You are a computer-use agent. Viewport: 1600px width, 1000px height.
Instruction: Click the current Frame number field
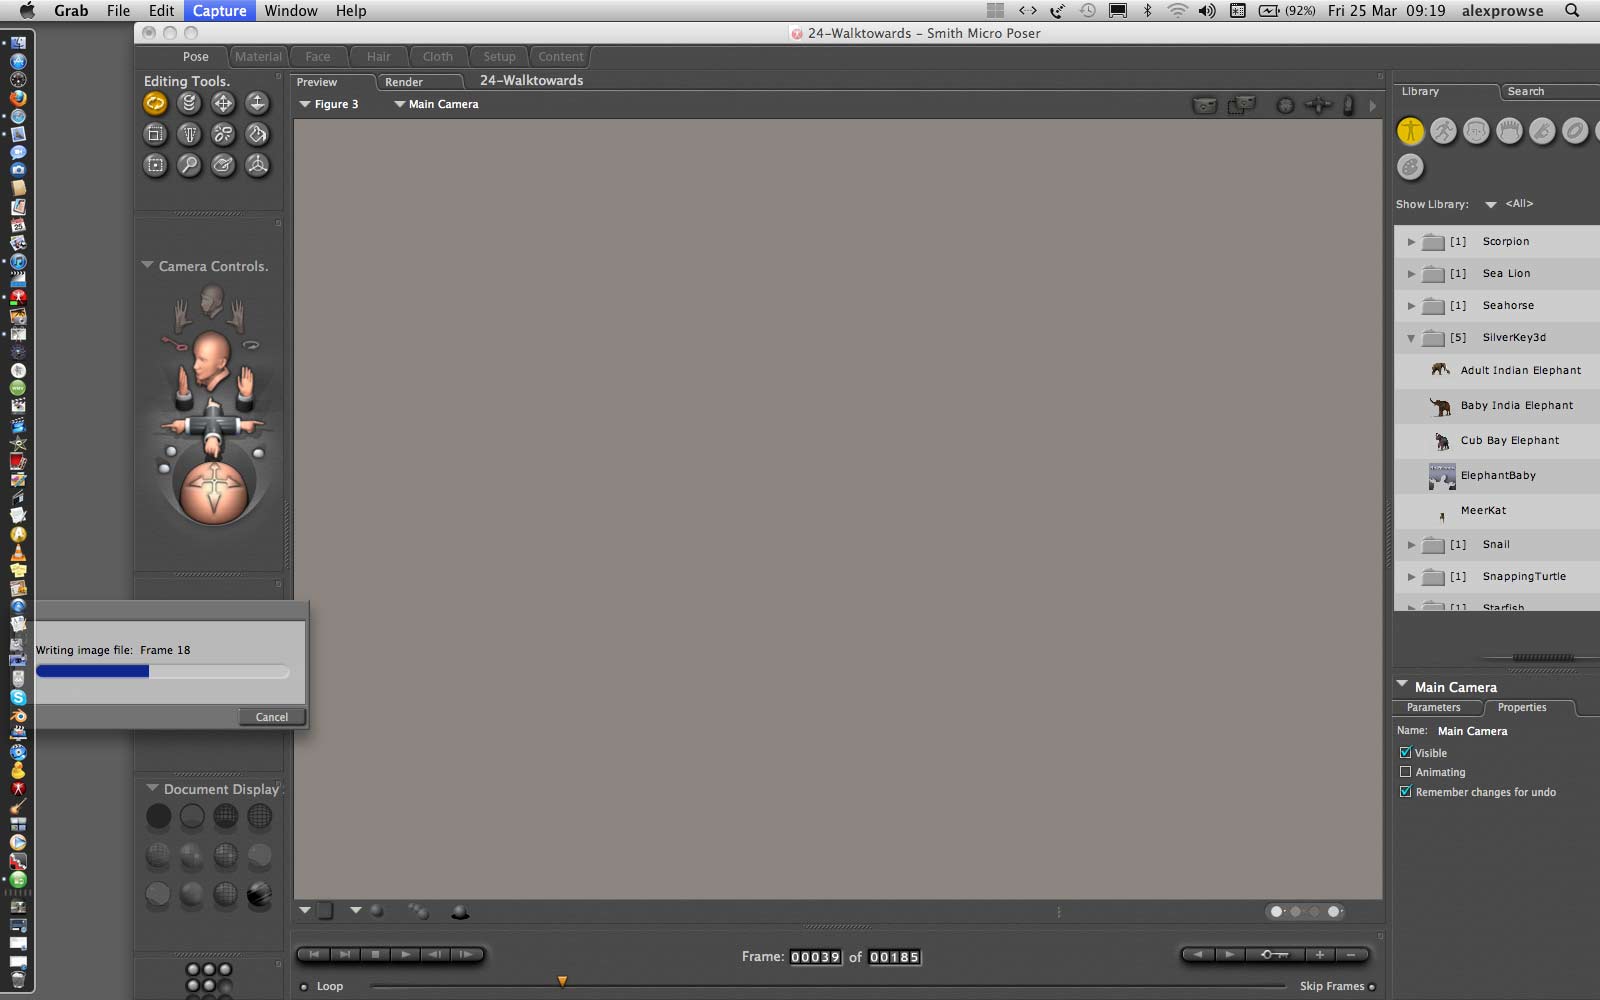(816, 957)
